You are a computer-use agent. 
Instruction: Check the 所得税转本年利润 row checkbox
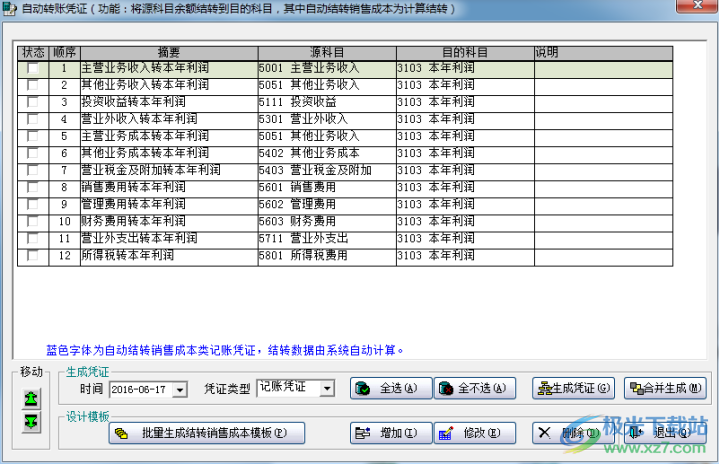point(33,255)
